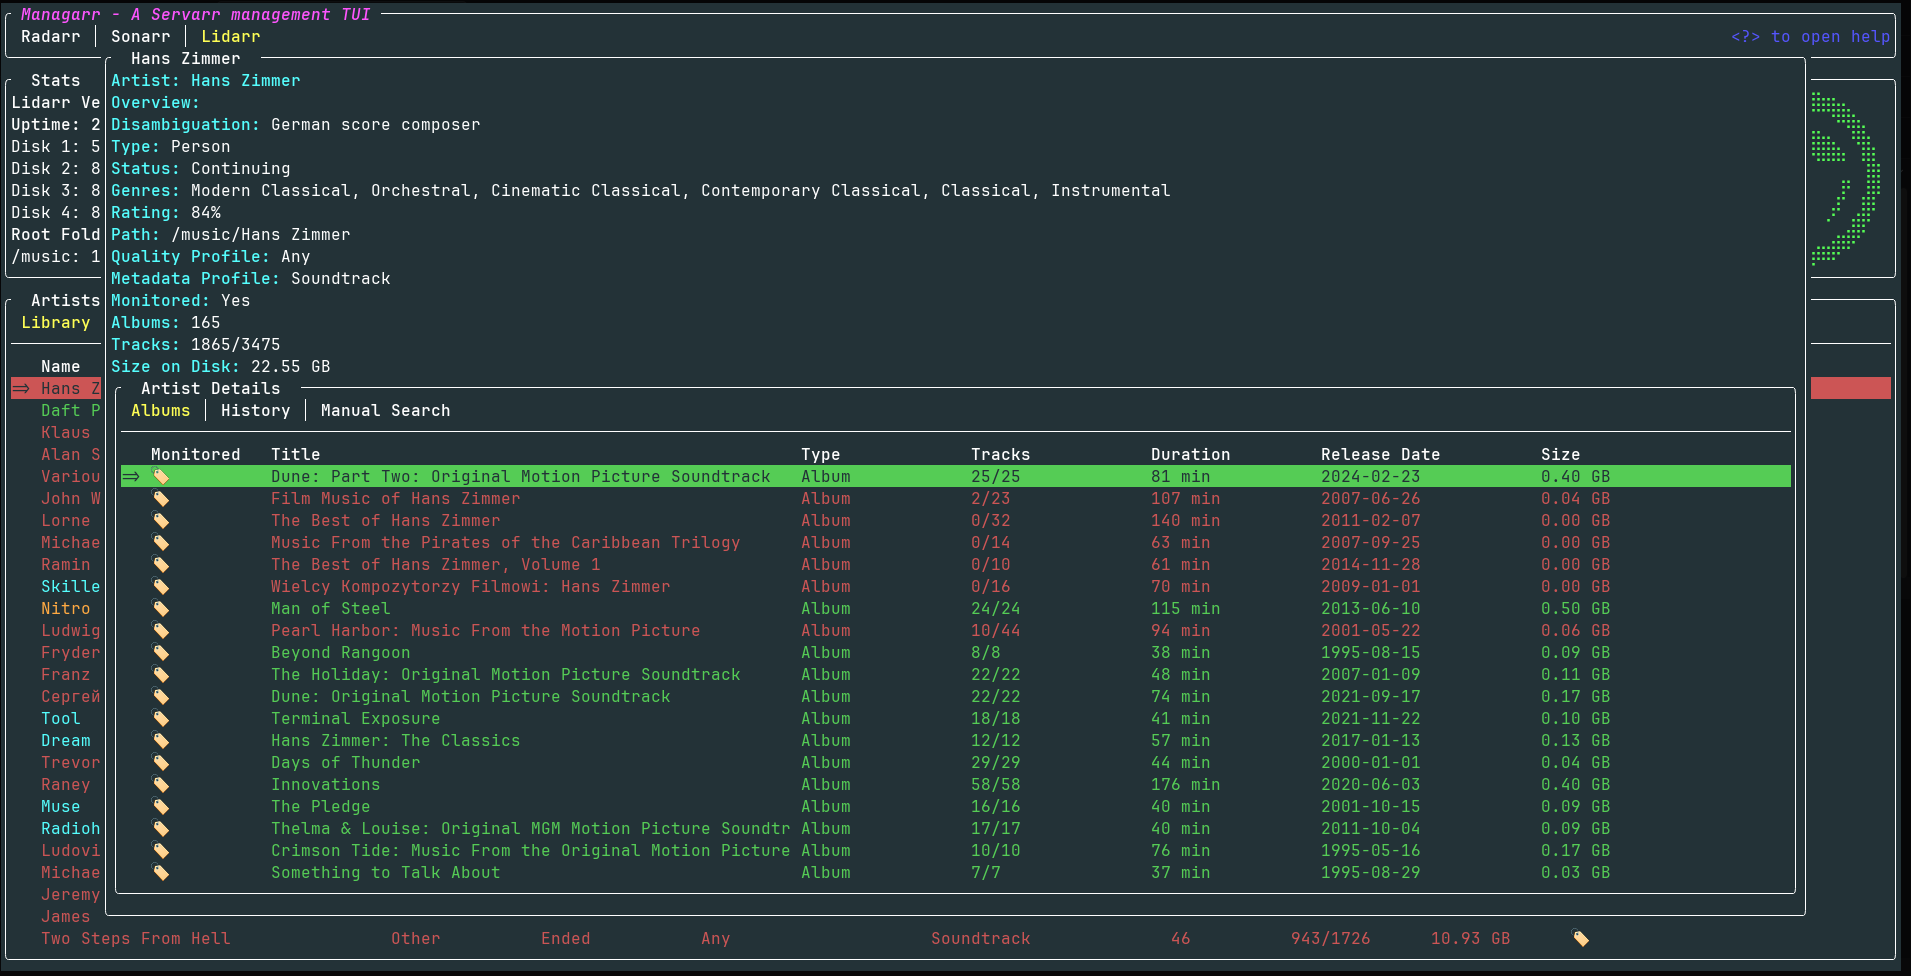Click the open help hint text
The height and width of the screenshot is (976, 1911).
1810,36
